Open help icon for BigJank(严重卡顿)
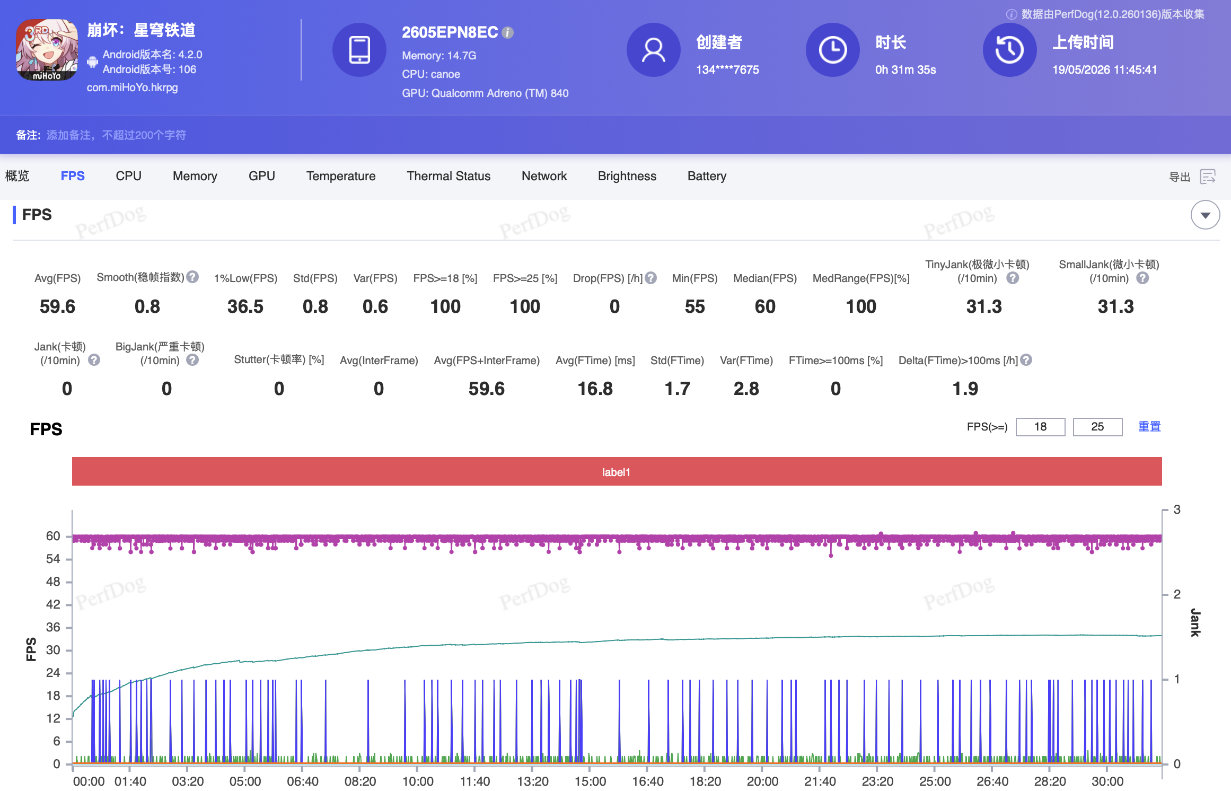Image resolution: width=1231 pixels, height=791 pixels. point(192,360)
